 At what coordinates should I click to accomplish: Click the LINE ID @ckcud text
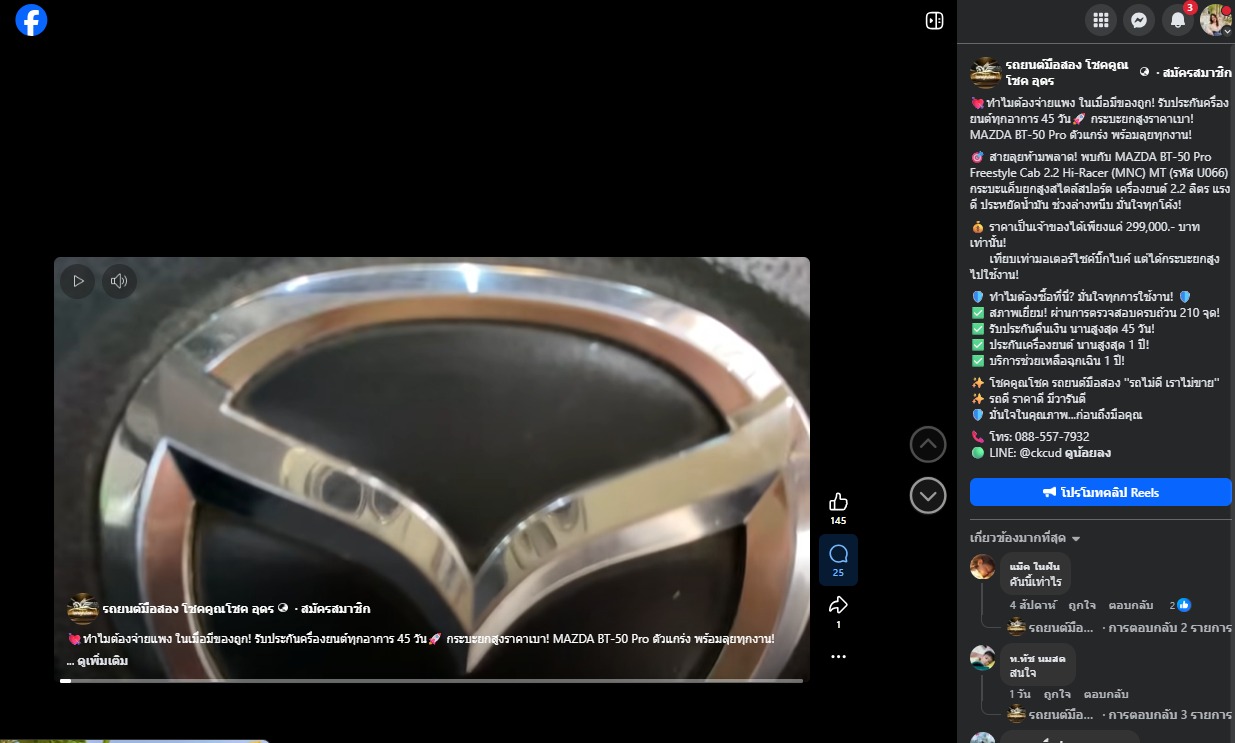coord(1038,453)
